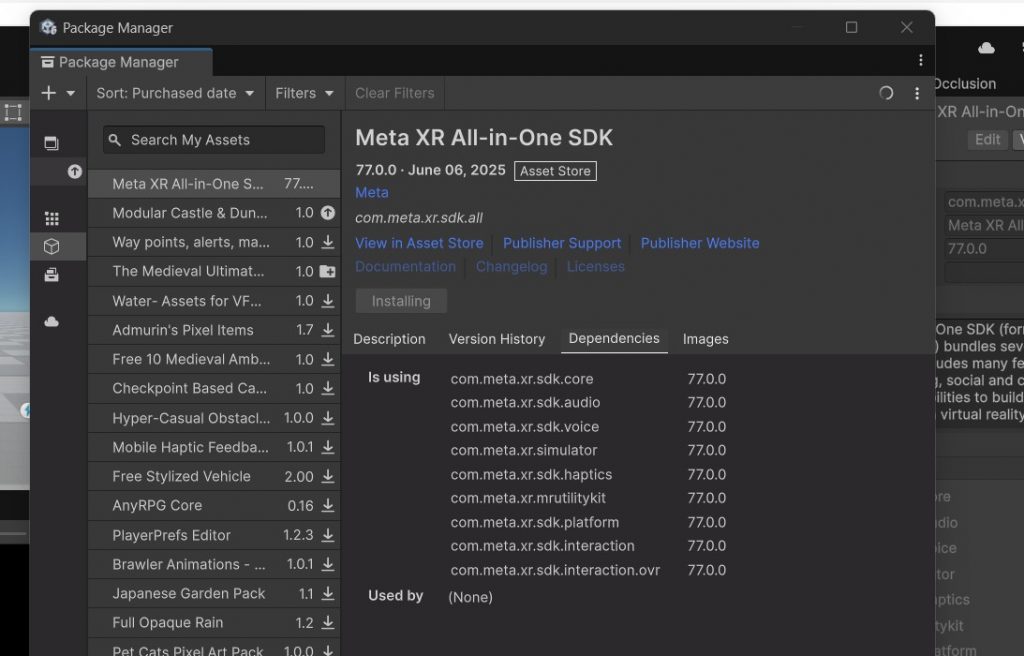Click download icon for AnyRPG Core
Viewport: 1024px width, 656px height.
tap(328, 505)
